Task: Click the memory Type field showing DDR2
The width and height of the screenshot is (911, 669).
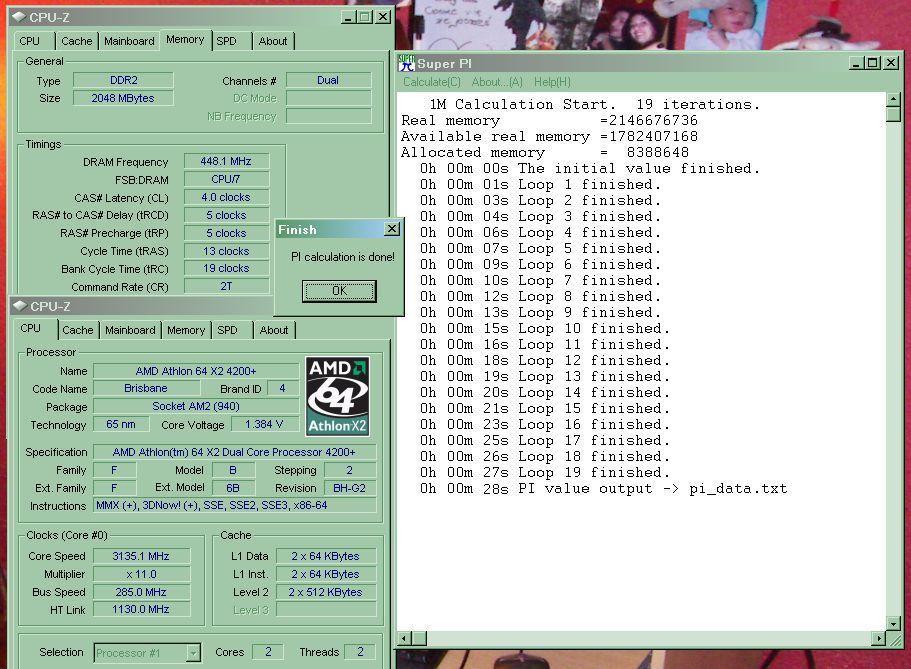Action: pos(123,80)
